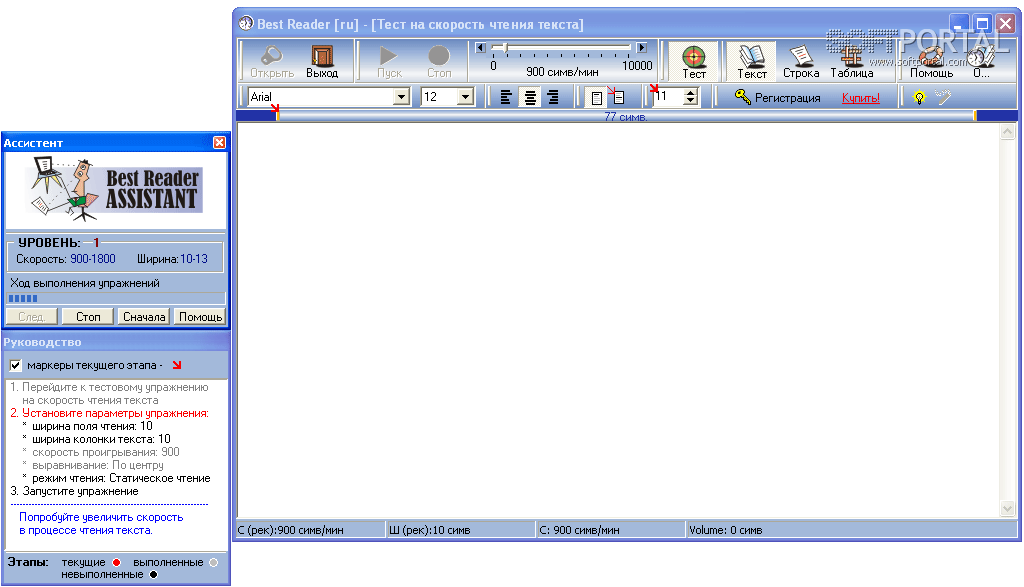This screenshot has width=1024, height=587.
Task: Increase speed with the slider right arrow
Action: tap(642, 48)
